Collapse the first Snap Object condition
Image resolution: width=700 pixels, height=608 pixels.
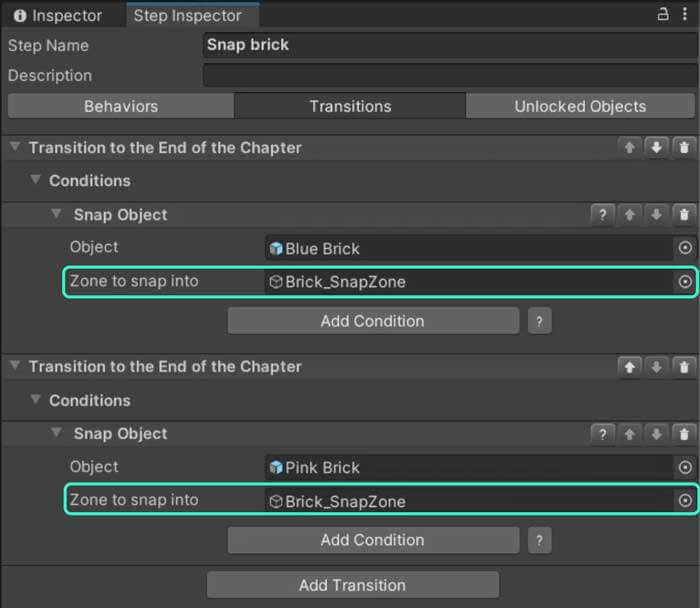coord(57,215)
